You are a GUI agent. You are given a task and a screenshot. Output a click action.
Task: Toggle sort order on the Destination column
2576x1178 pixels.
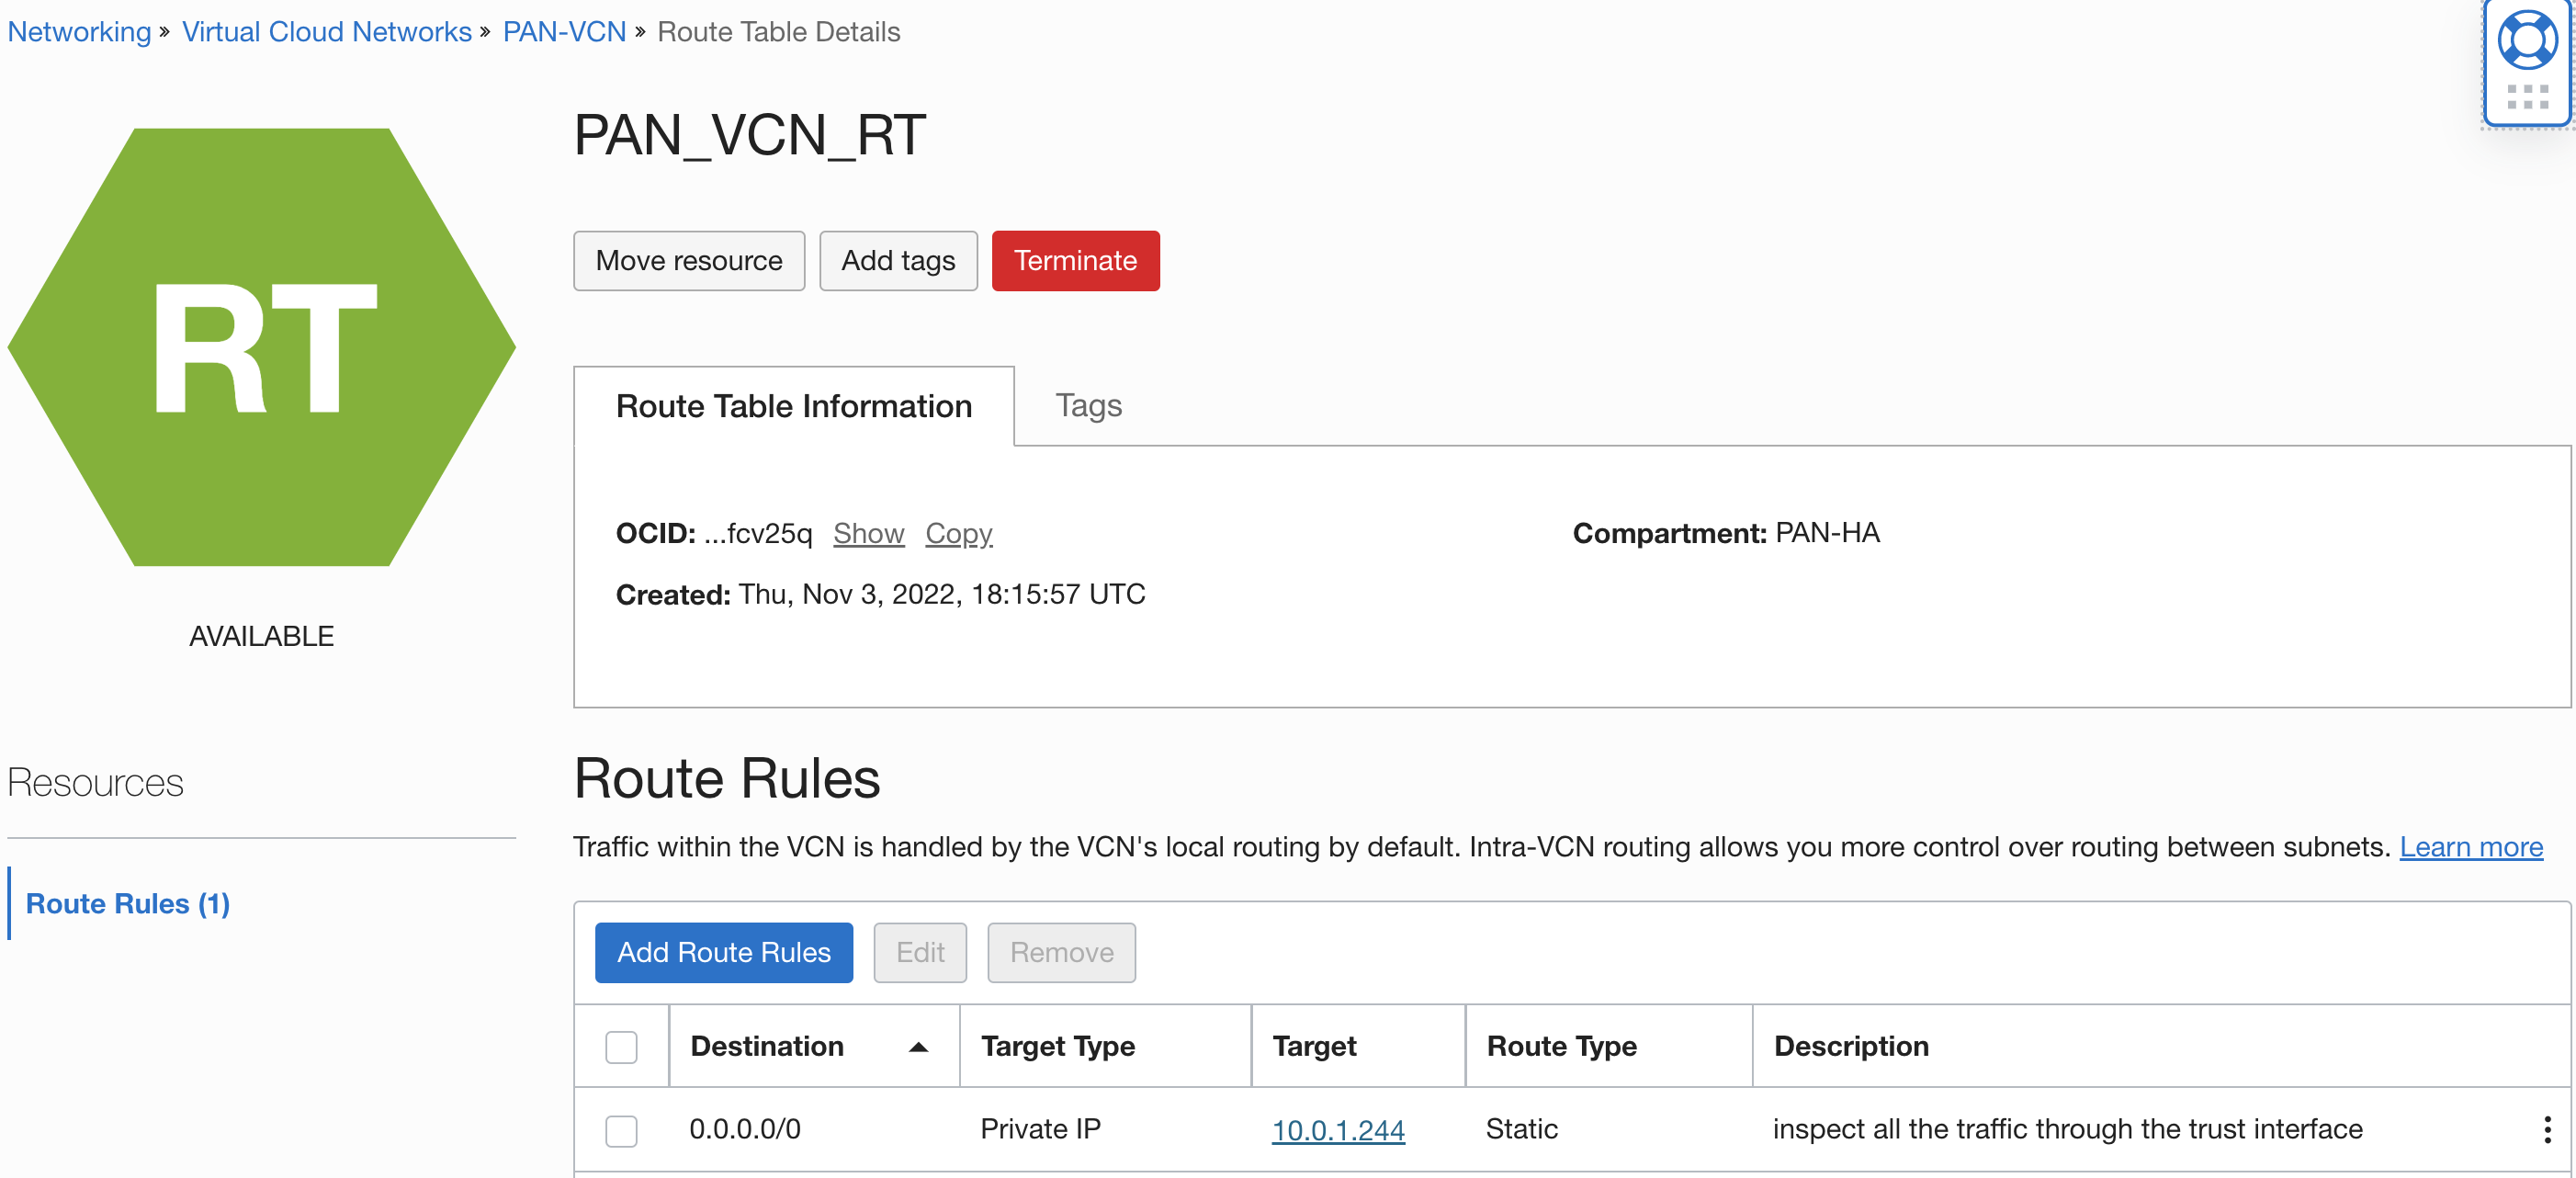point(916,1048)
